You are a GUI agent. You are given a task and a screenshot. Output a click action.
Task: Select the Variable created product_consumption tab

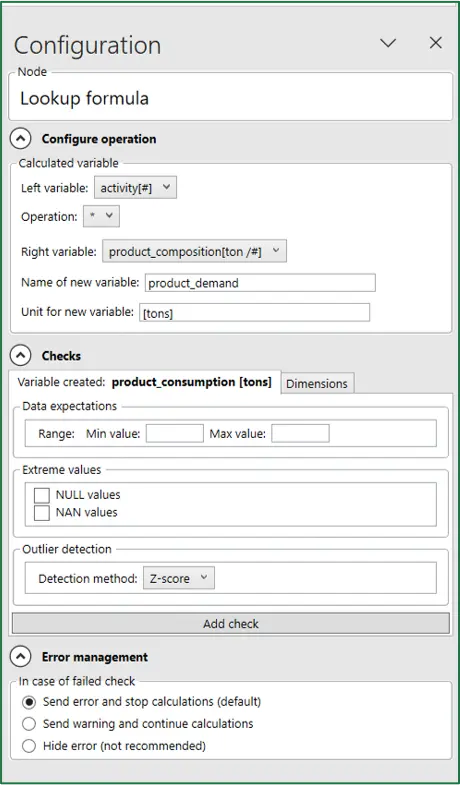coord(145,382)
